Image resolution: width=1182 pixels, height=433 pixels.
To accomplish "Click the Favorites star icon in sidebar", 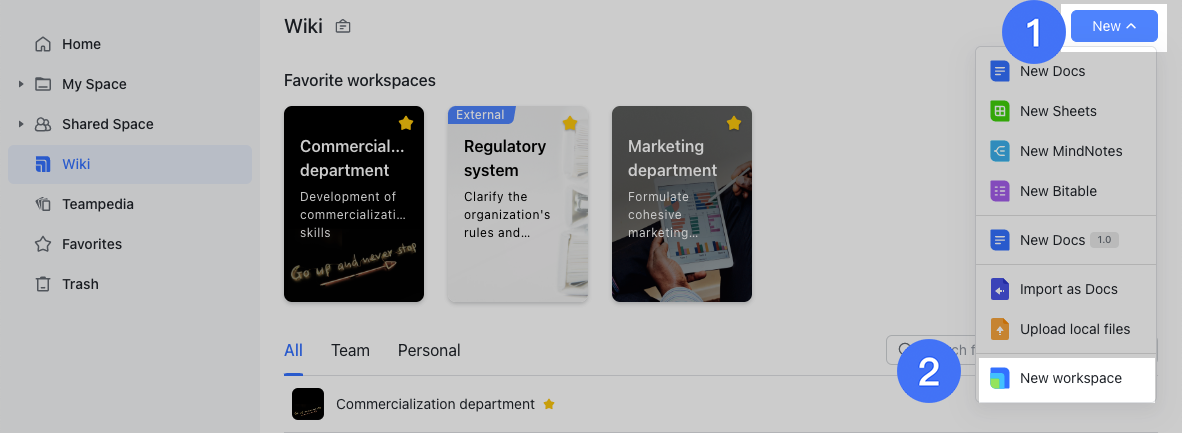I will pyautogui.click(x=43, y=244).
